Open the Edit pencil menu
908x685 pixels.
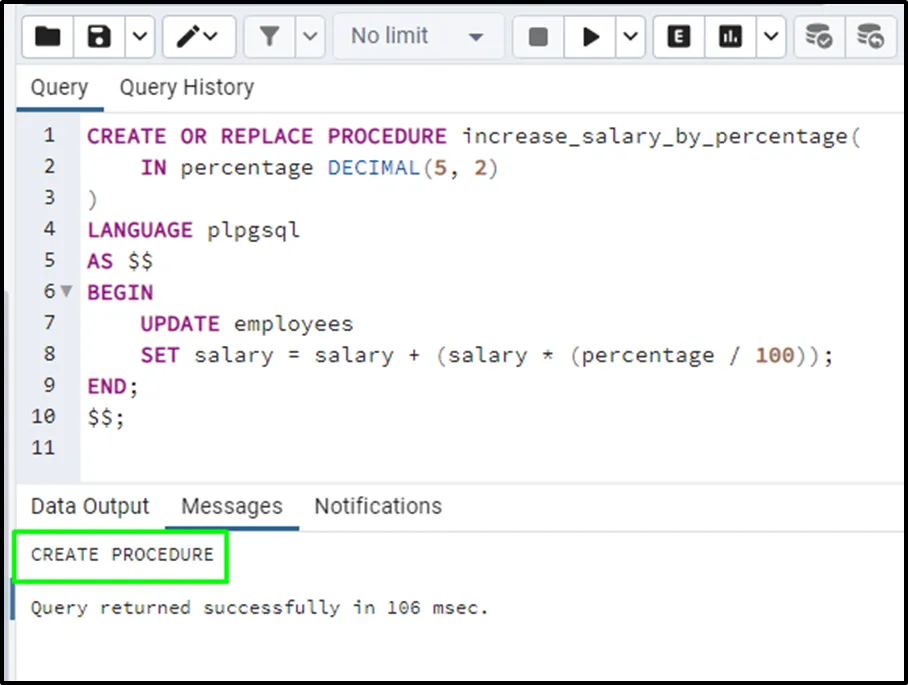pyautogui.click(x=198, y=37)
